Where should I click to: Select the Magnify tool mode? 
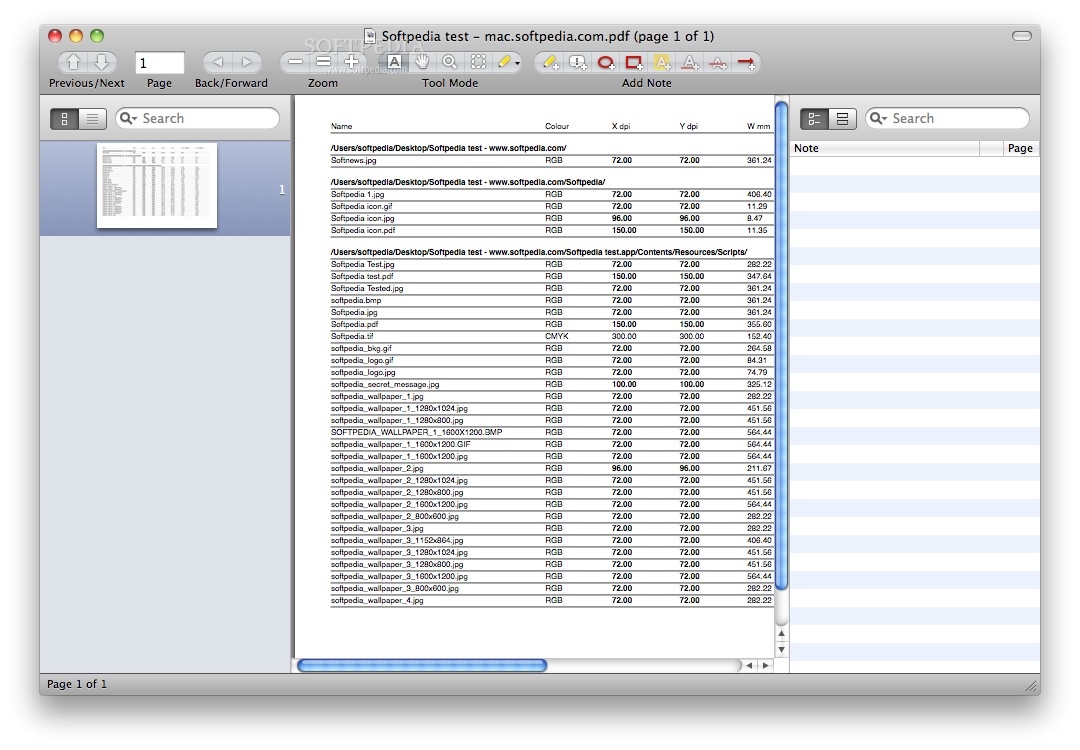pyautogui.click(x=450, y=62)
